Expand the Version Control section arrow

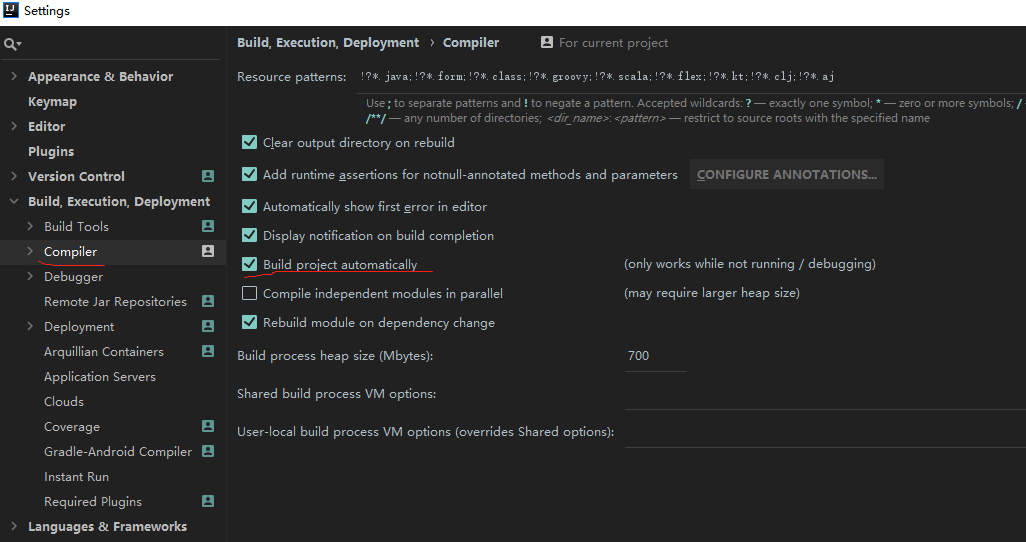(14, 176)
